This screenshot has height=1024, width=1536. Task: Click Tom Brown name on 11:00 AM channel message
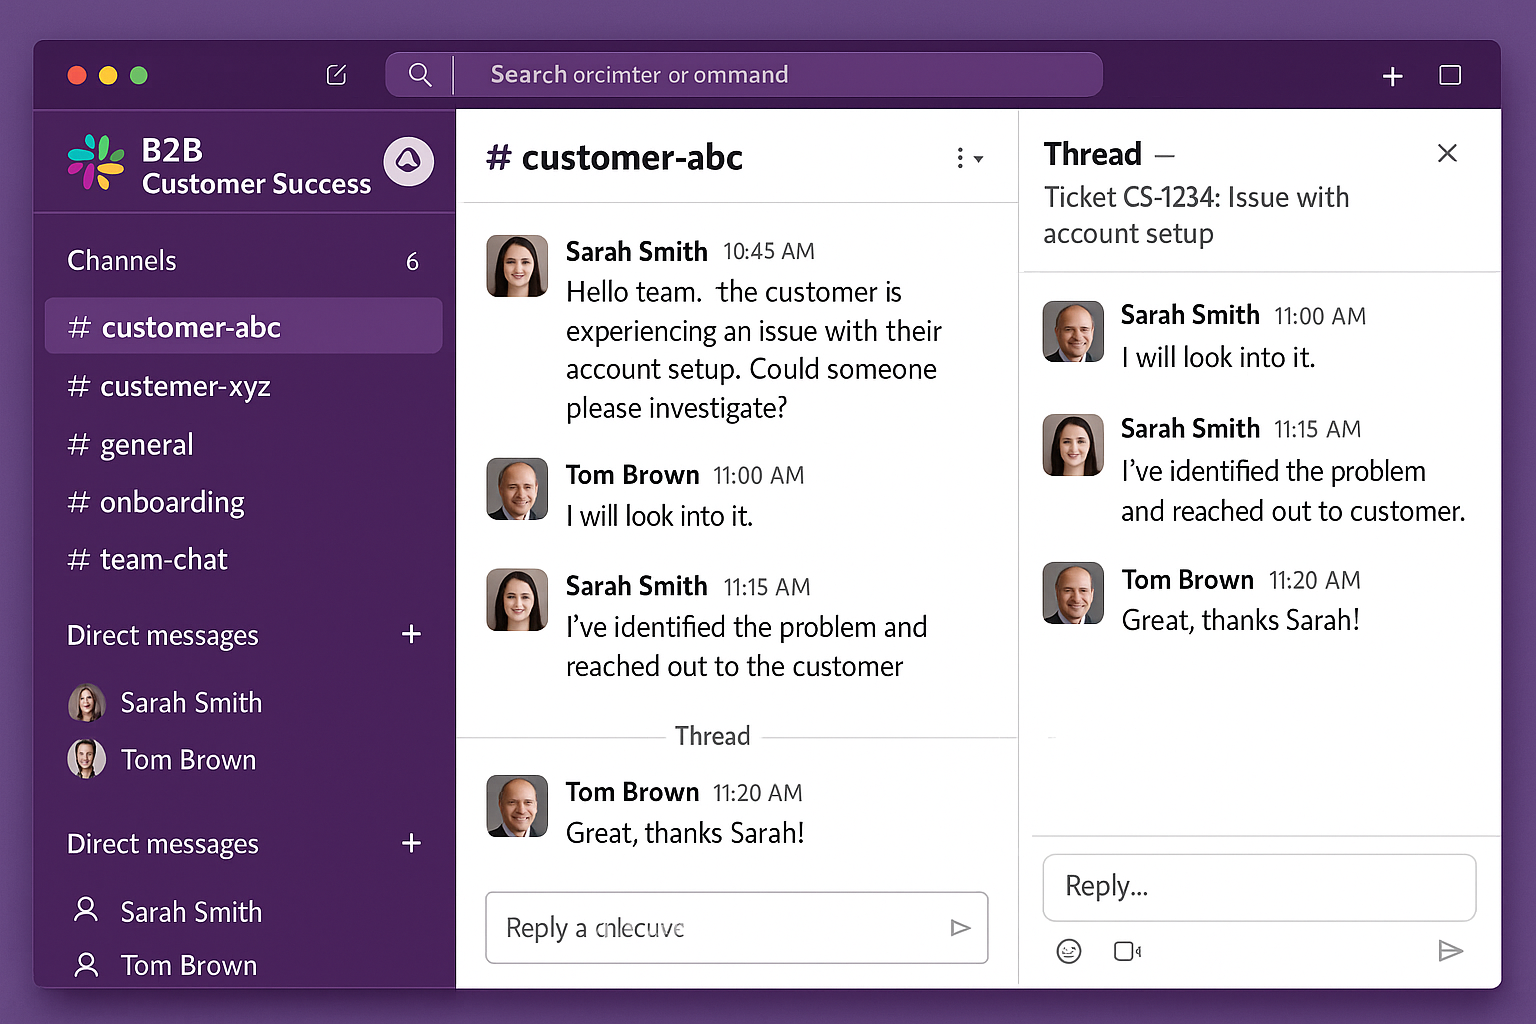click(632, 475)
